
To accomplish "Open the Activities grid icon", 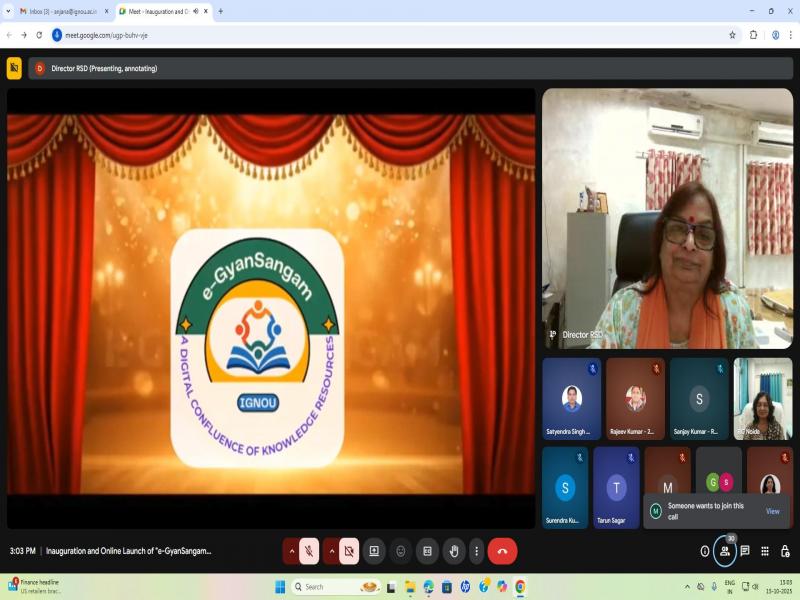I will (765, 551).
